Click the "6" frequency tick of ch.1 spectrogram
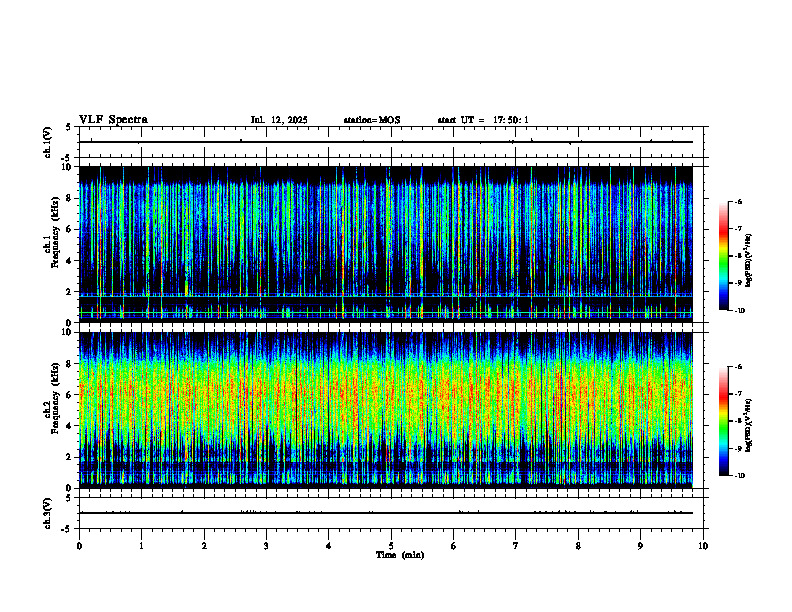Screen dimensions: 792x612 pyautogui.click(x=70, y=230)
